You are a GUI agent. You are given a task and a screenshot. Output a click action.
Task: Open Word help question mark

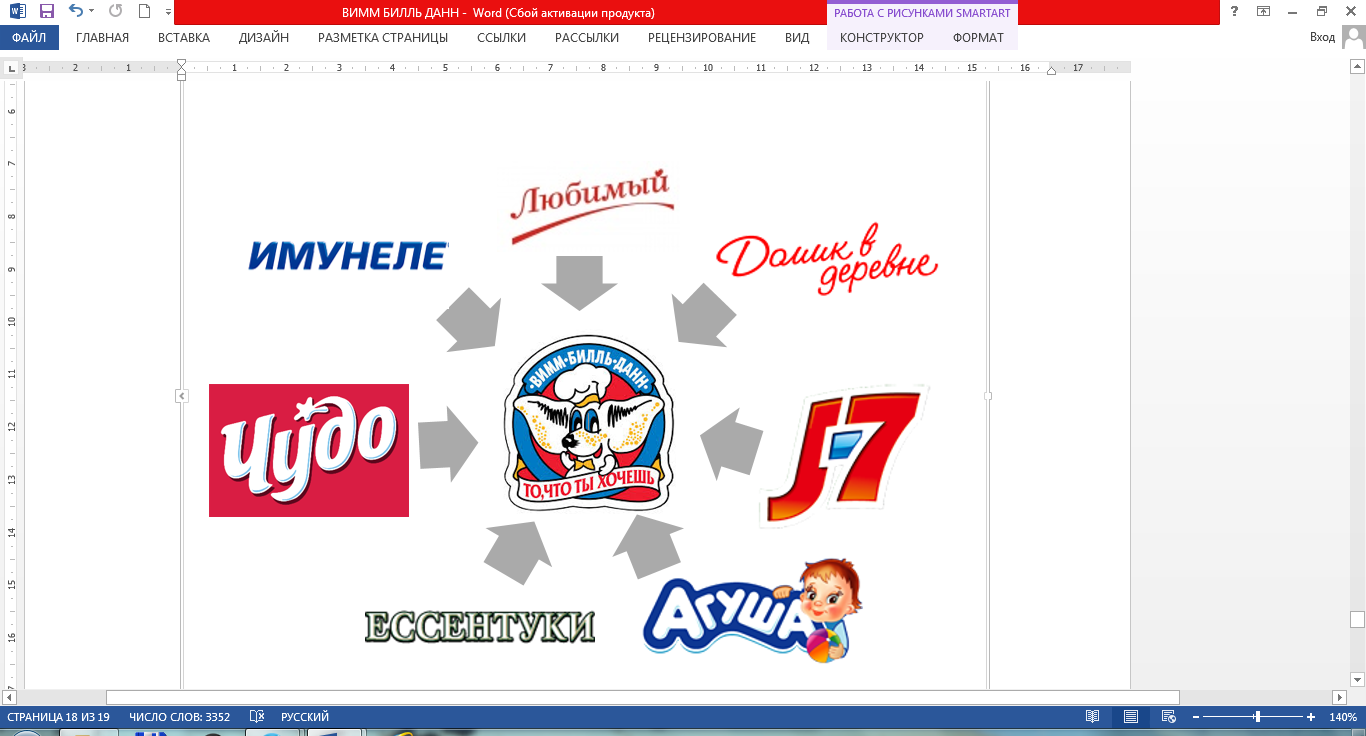(1234, 12)
